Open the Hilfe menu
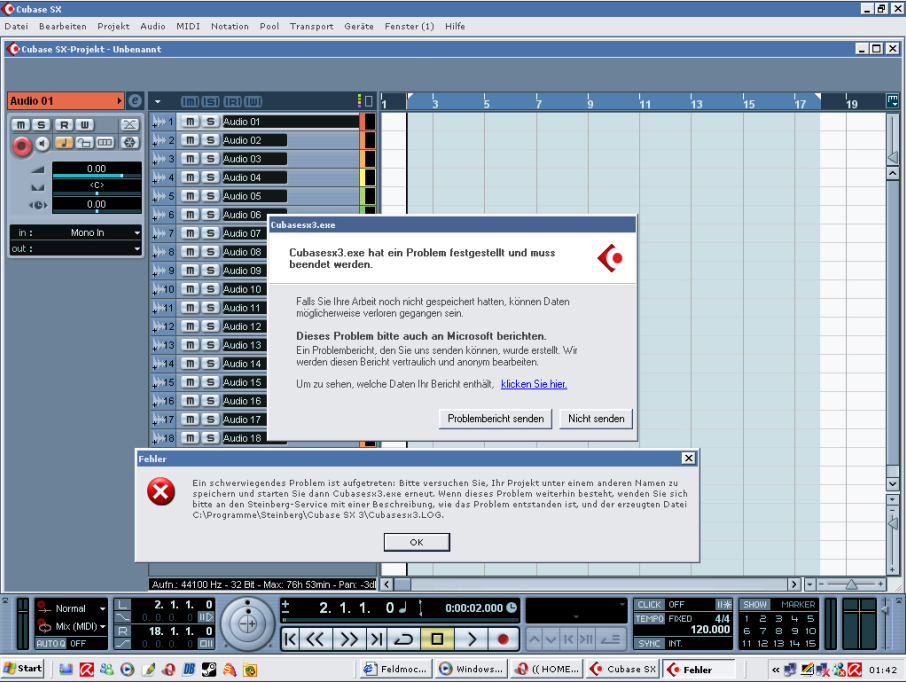 455,26
